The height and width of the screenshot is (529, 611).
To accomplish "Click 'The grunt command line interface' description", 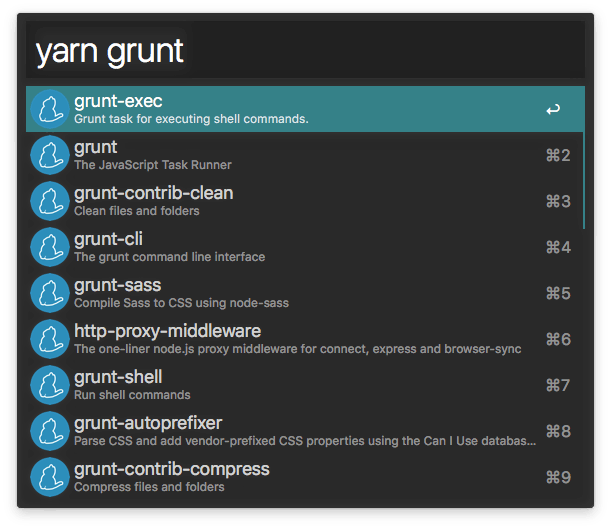I will [170, 257].
